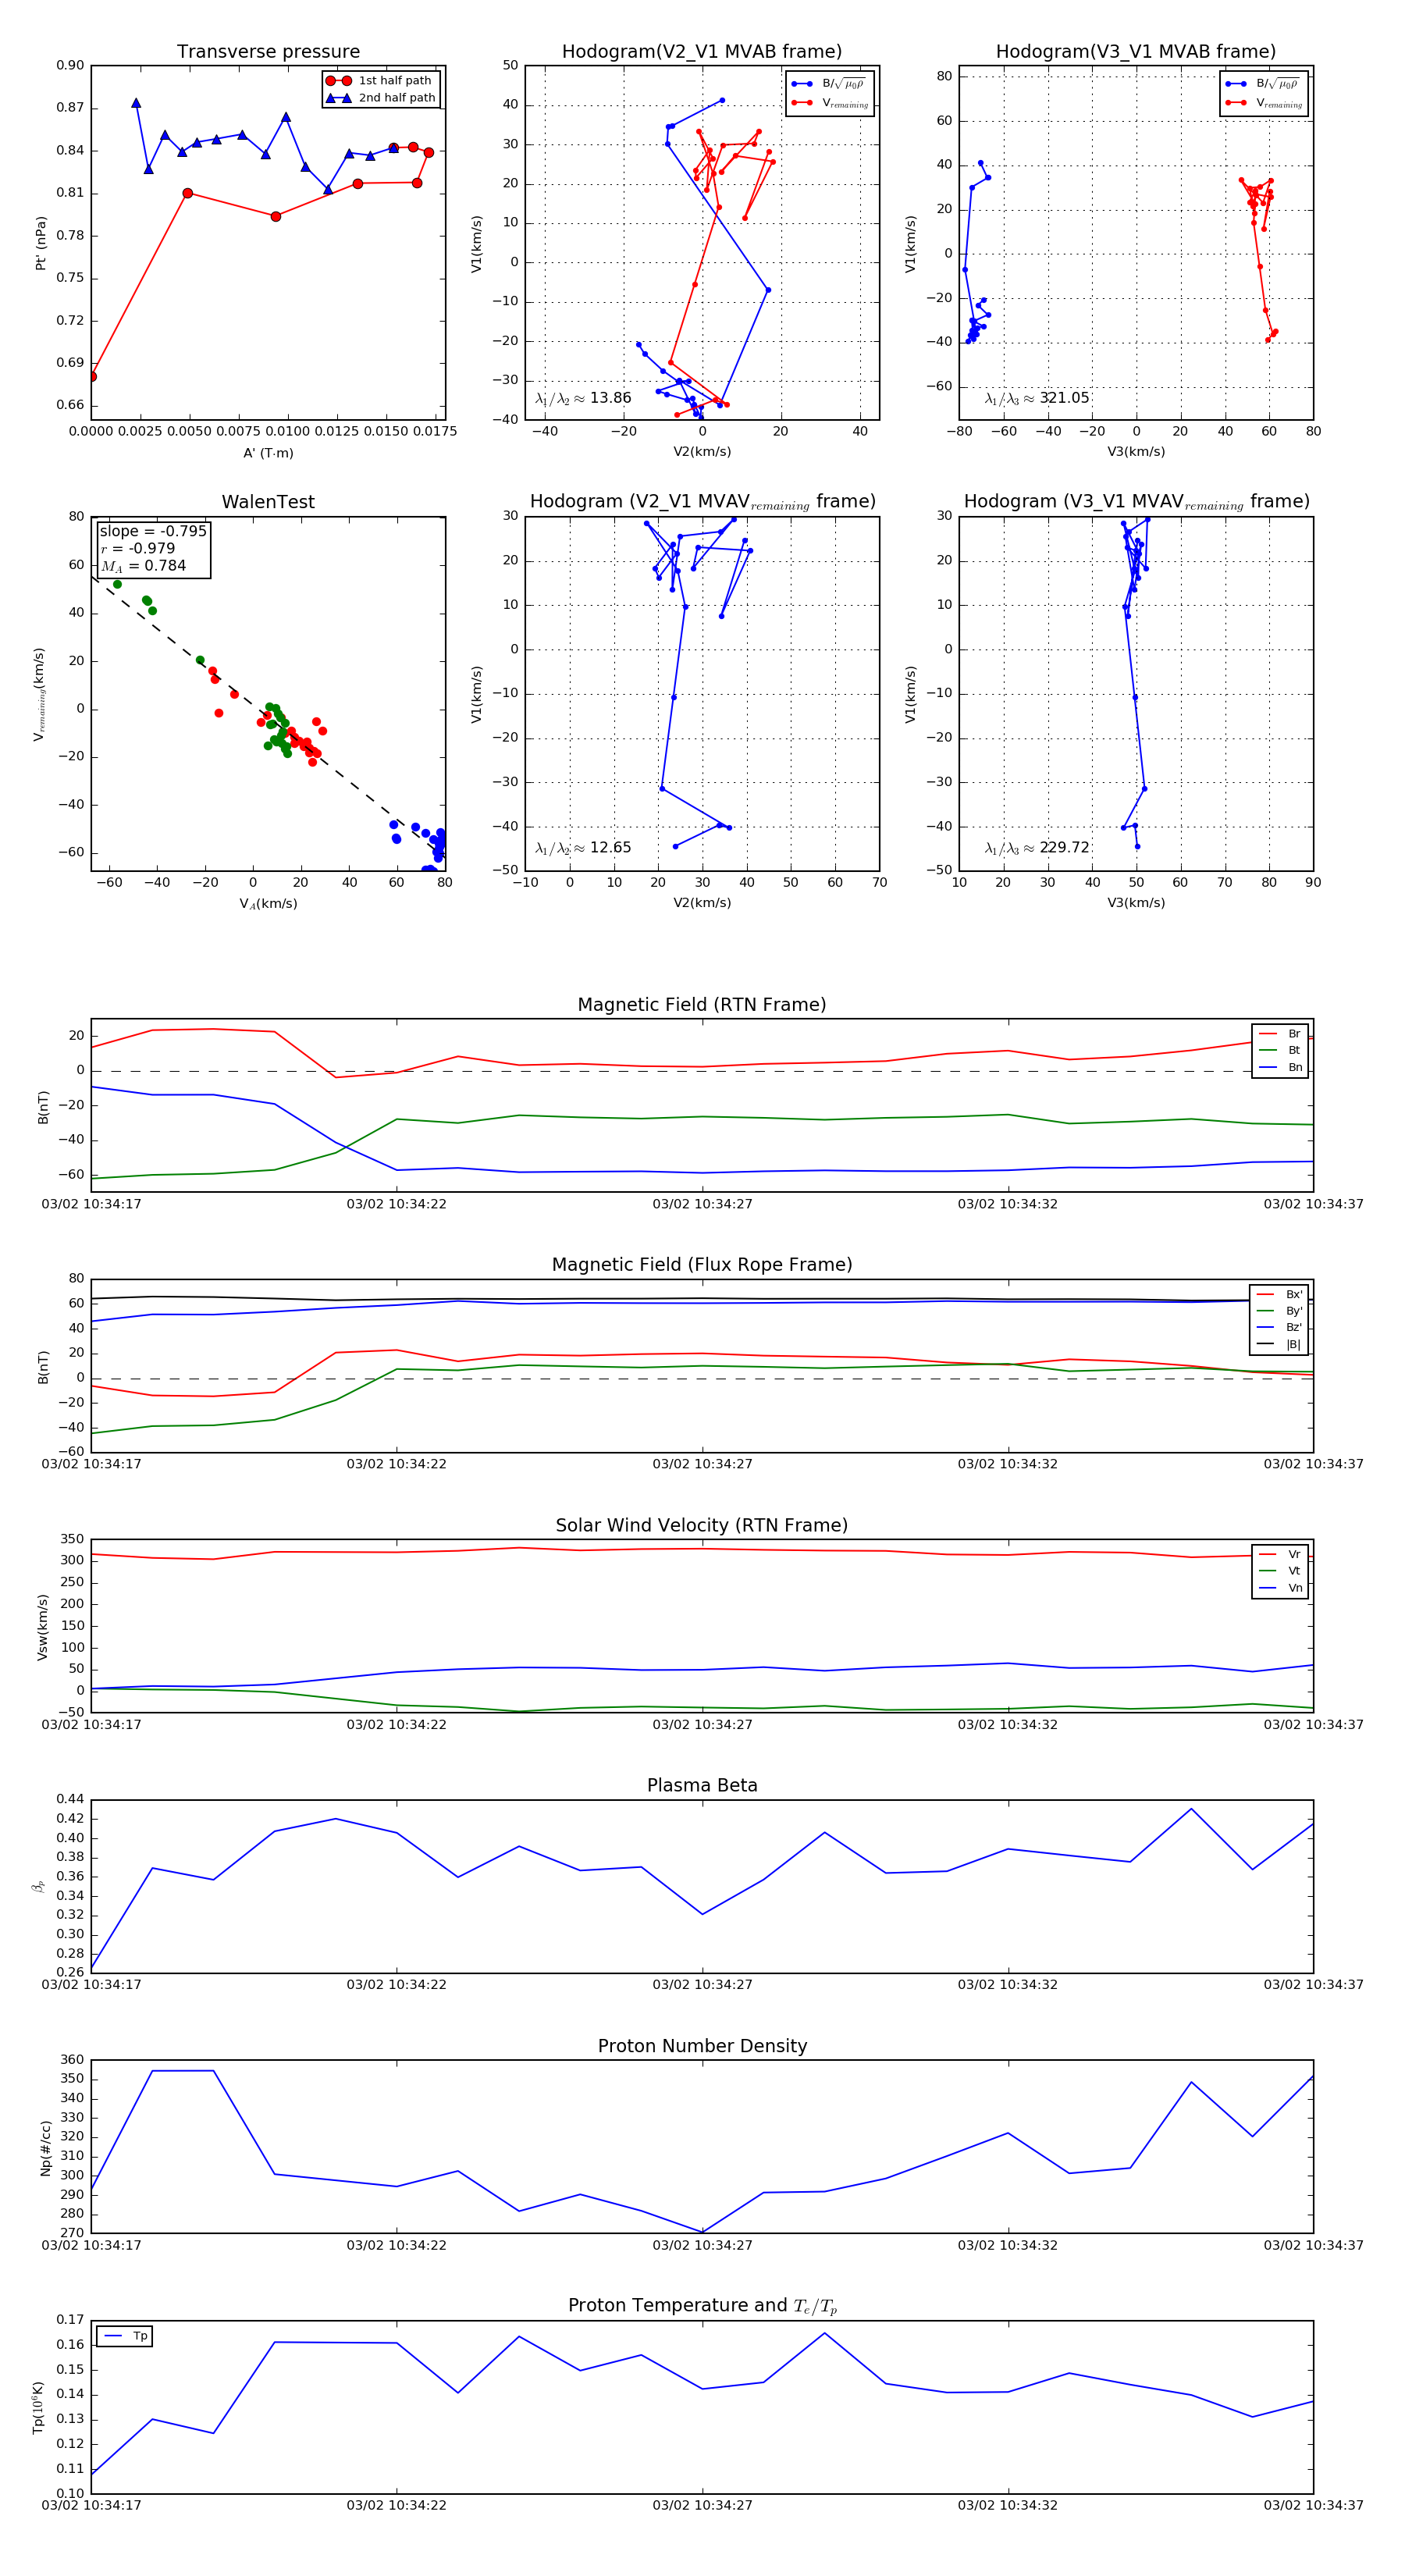Click the λ1/λ3 ≈ 229.72 label

pos(1037,848)
